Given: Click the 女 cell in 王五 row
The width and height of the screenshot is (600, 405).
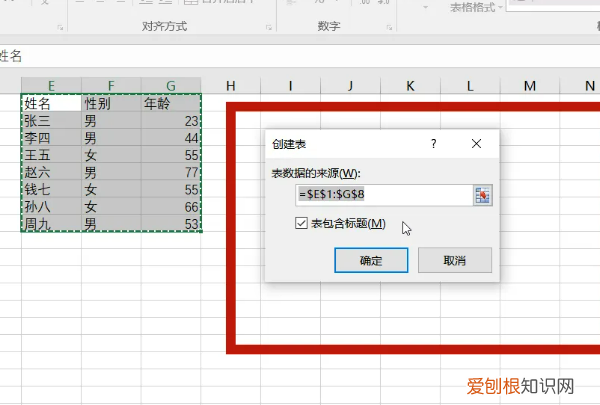Looking at the screenshot, I should point(111,155).
